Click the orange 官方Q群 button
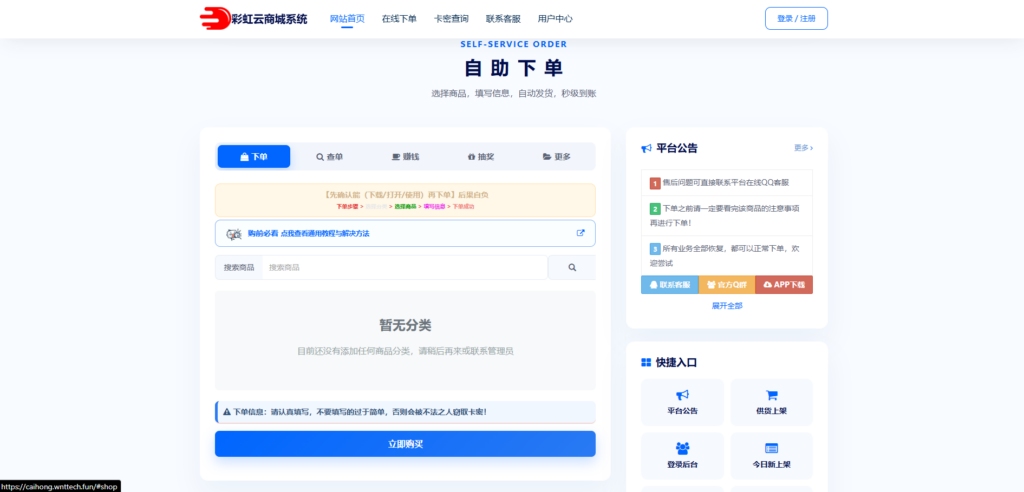The width and height of the screenshot is (1024, 492). (727, 285)
